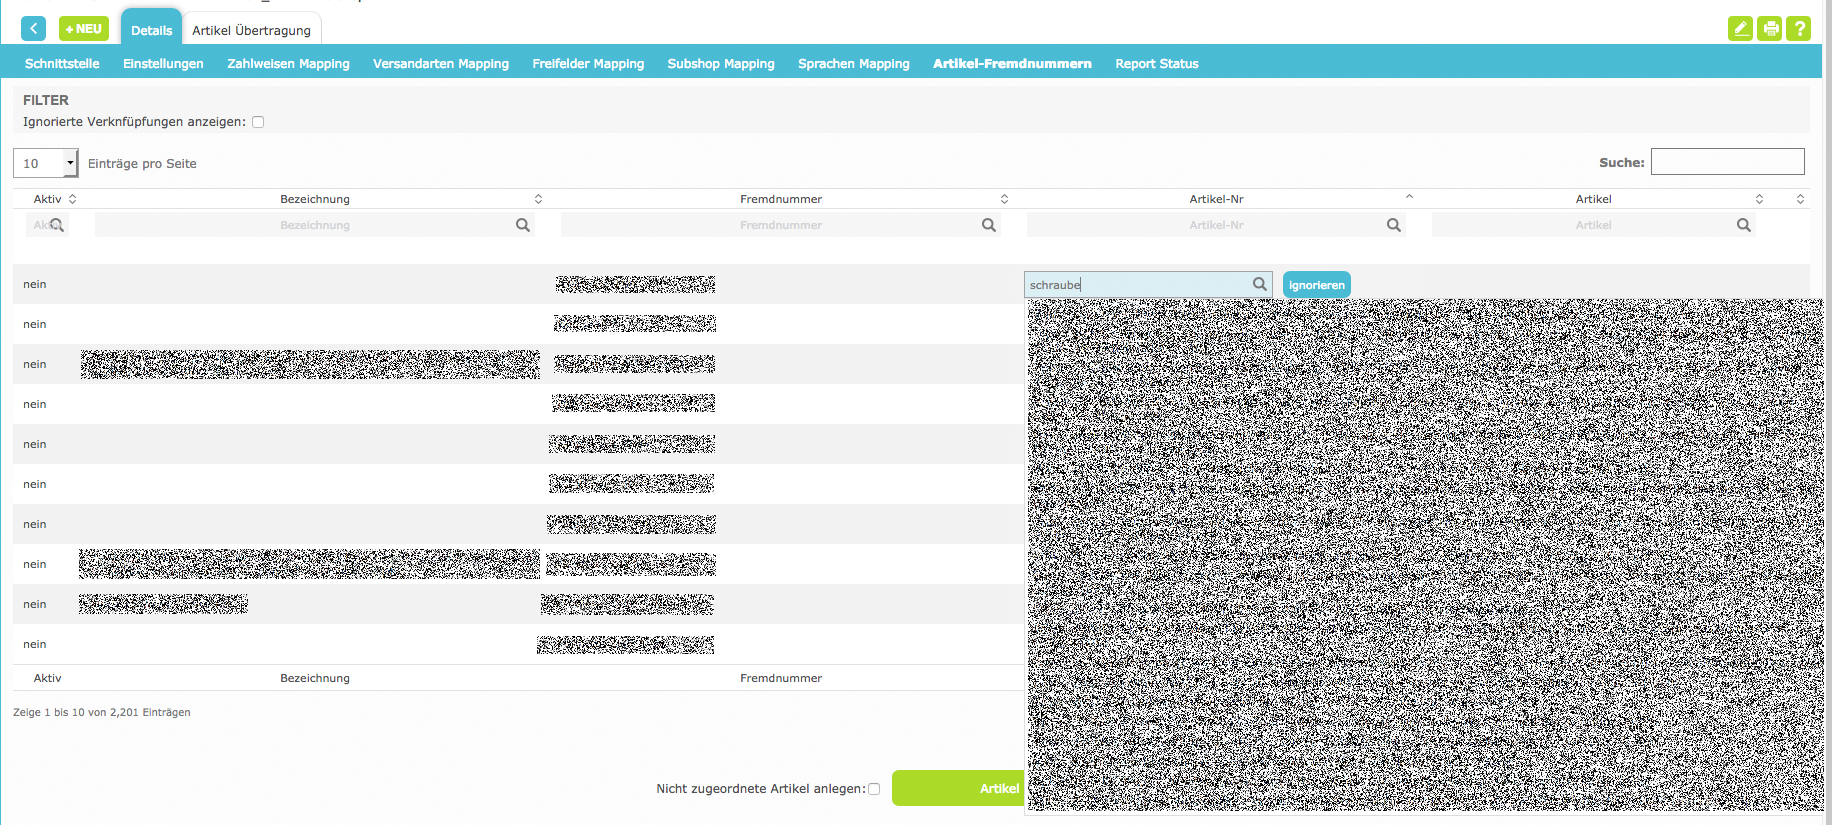Screen dimensions: 1832x825
Task: Click magnifier icon in Artikel-Nr filter
Action: pos(1393,225)
